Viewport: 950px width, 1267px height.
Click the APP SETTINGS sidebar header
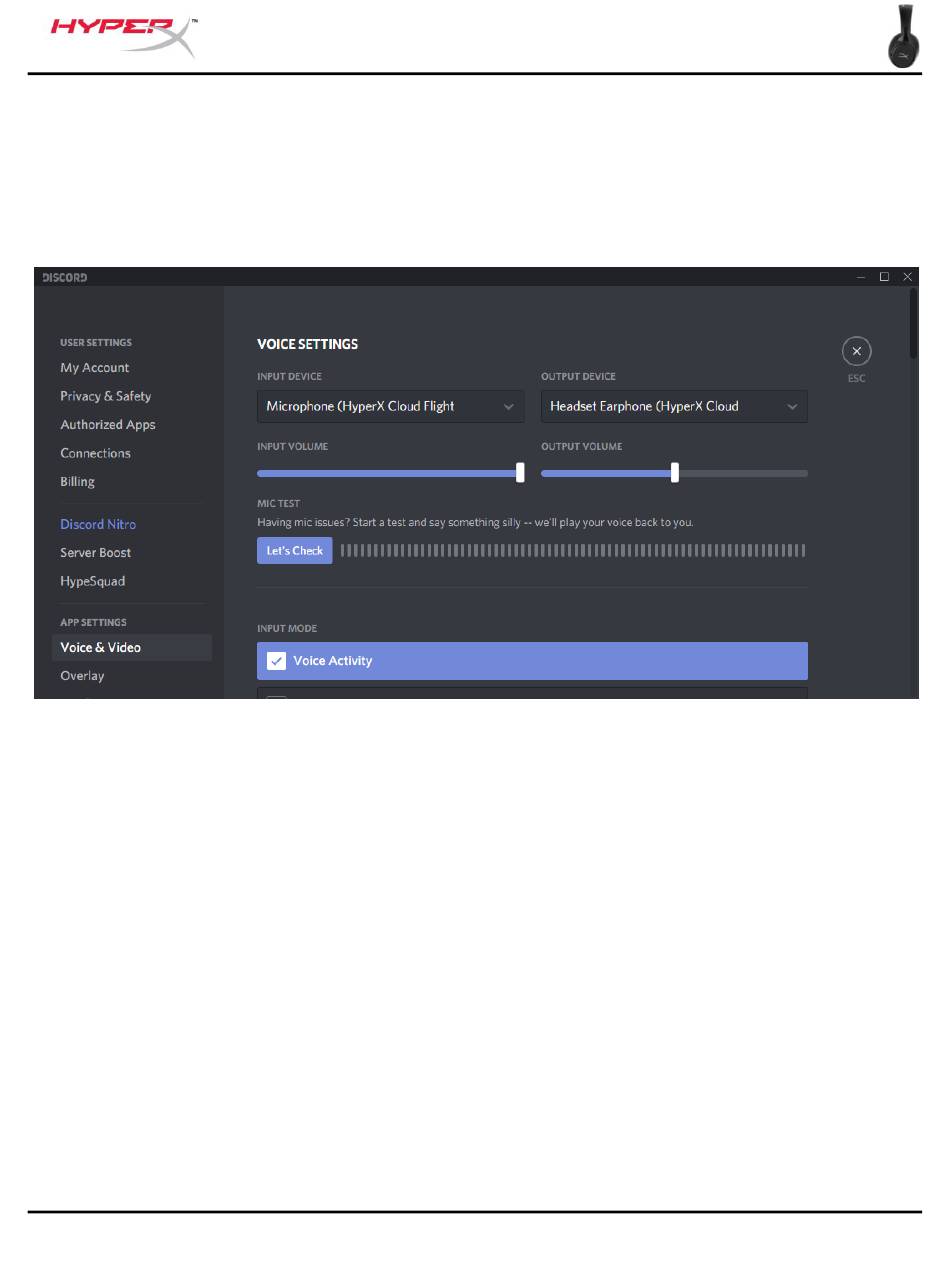(x=94, y=623)
